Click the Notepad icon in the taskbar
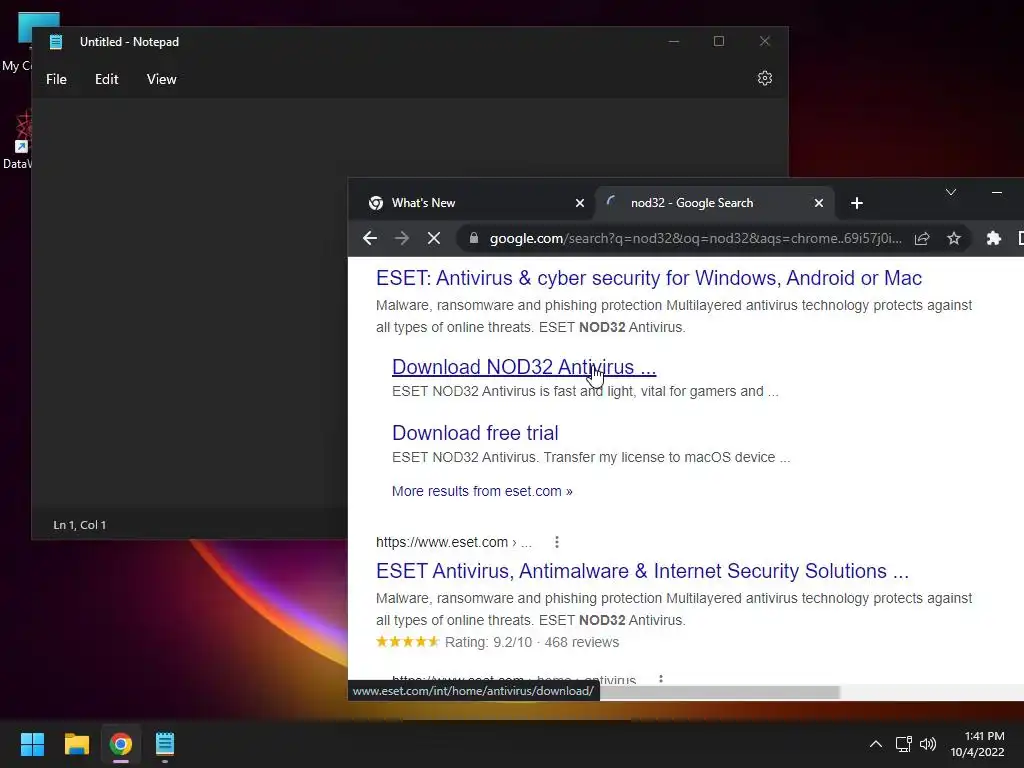The image size is (1024, 768). 165,744
